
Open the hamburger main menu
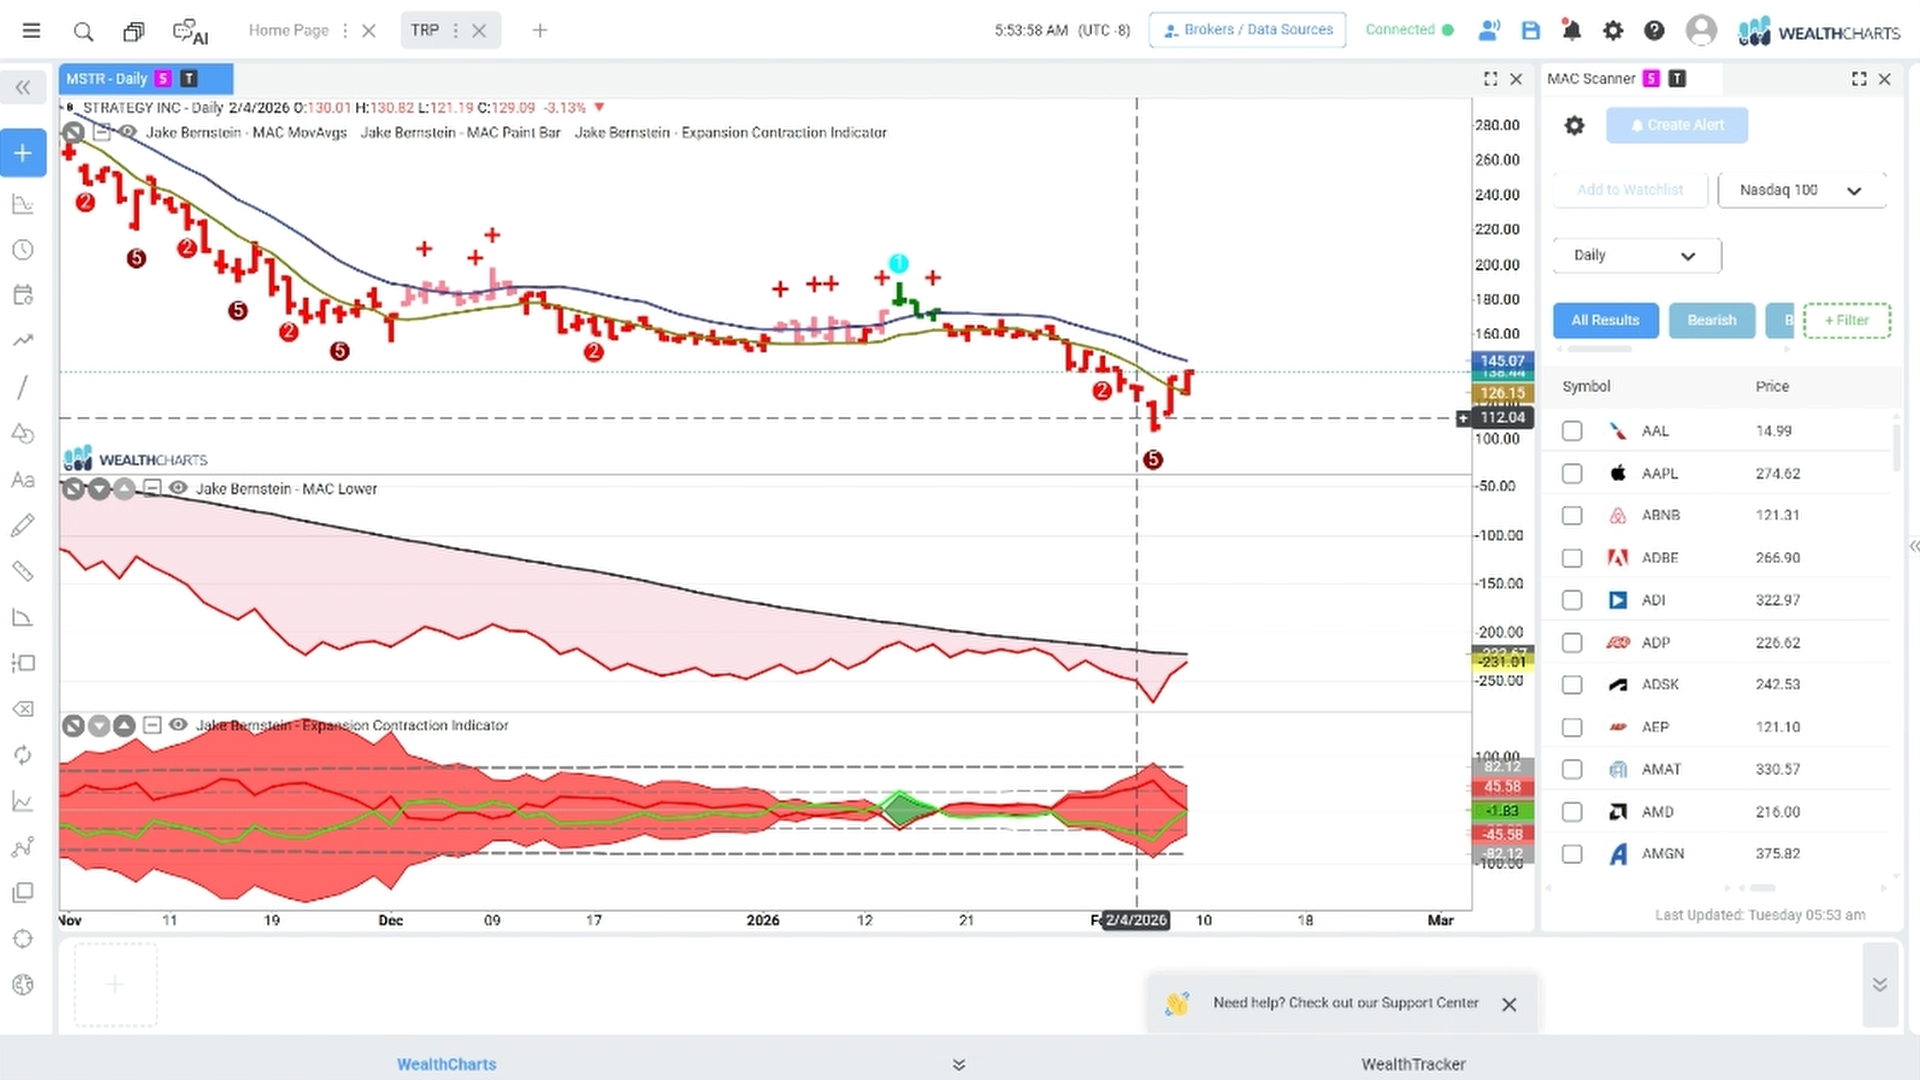(32, 31)
